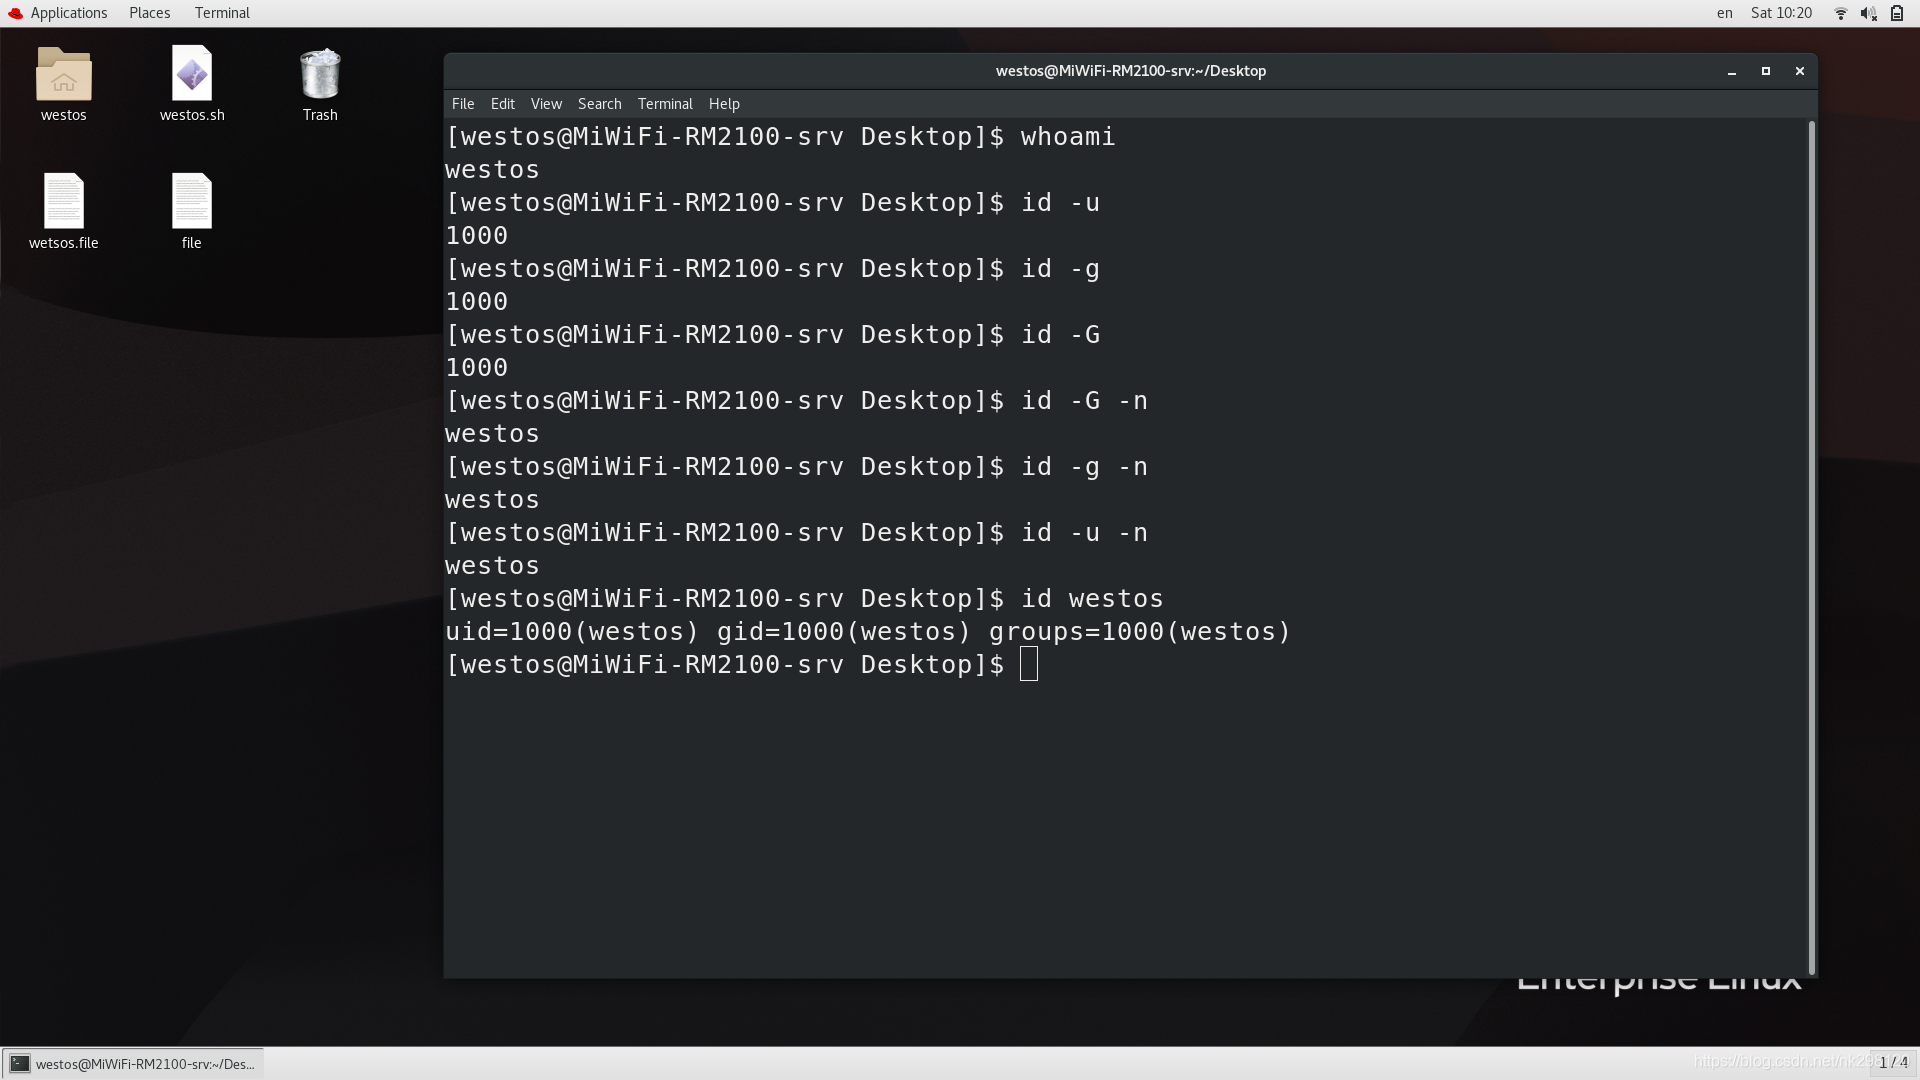1920x1080 pixels.
Task: Click the 'id westos' command text
Action: (x=1092, y=599)
